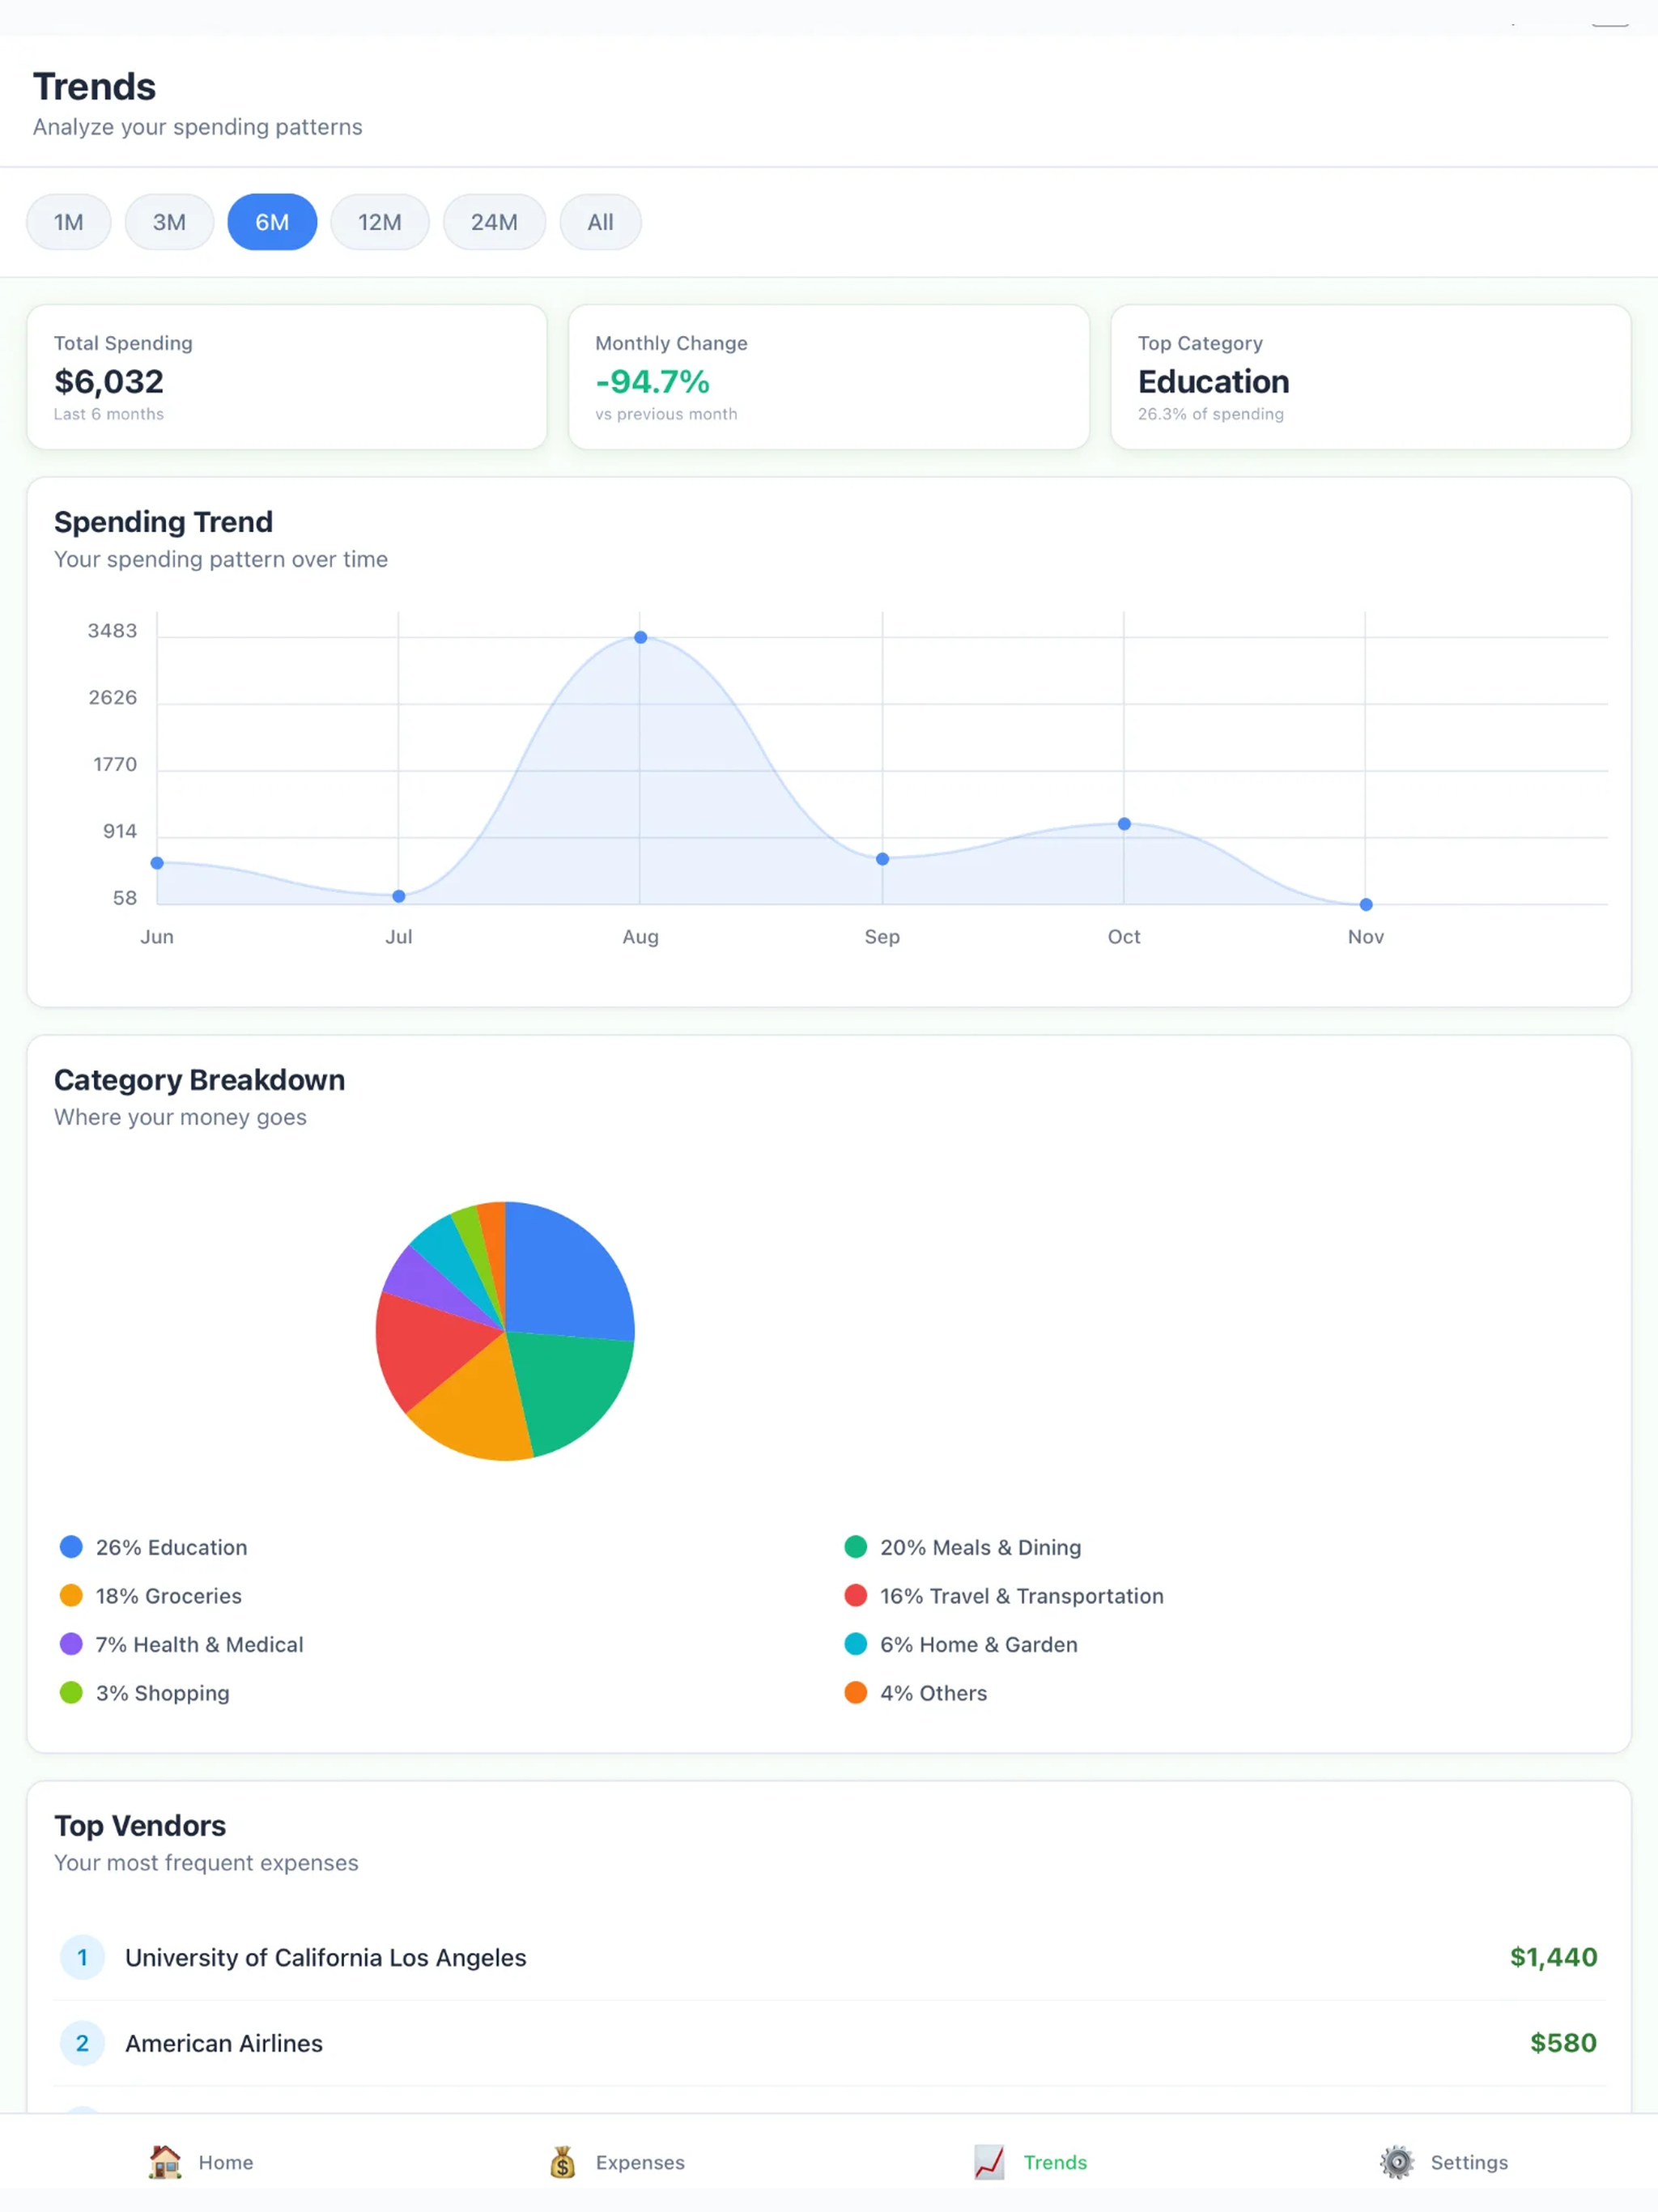Tap the Expenses money bag icon
This screenshot has height=2212, width=1658.
[x=563, y=2161]
